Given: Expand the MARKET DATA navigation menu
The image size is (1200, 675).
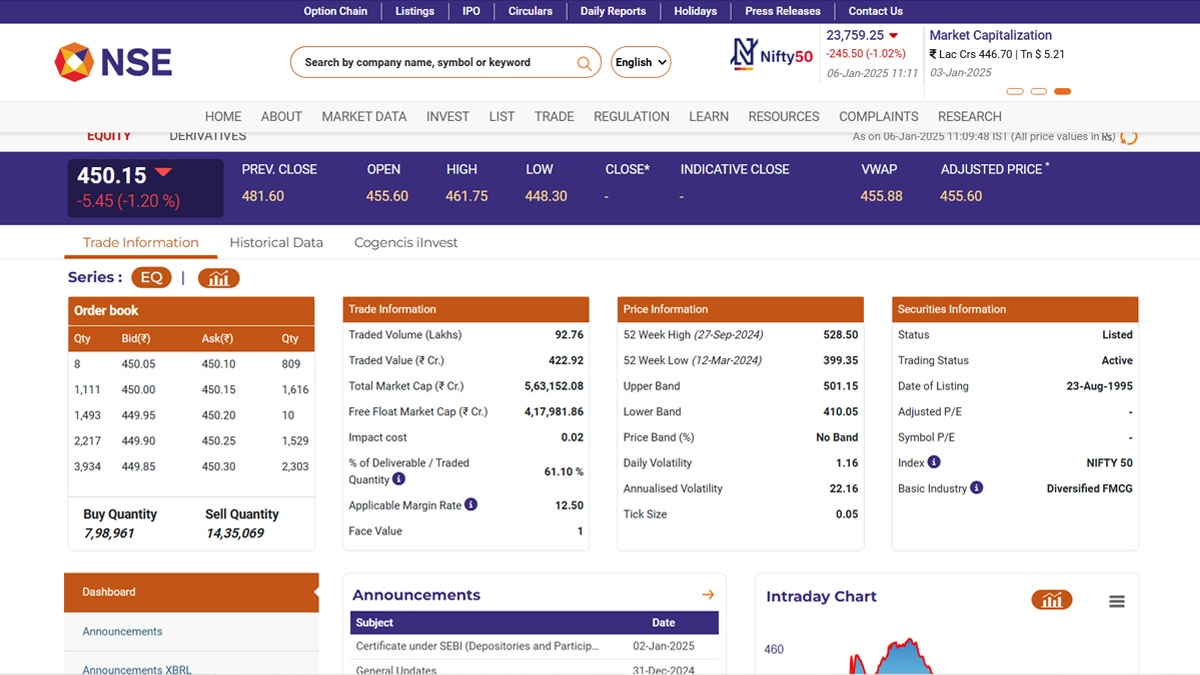Looking at the screenshot, I should coord(363,116).
